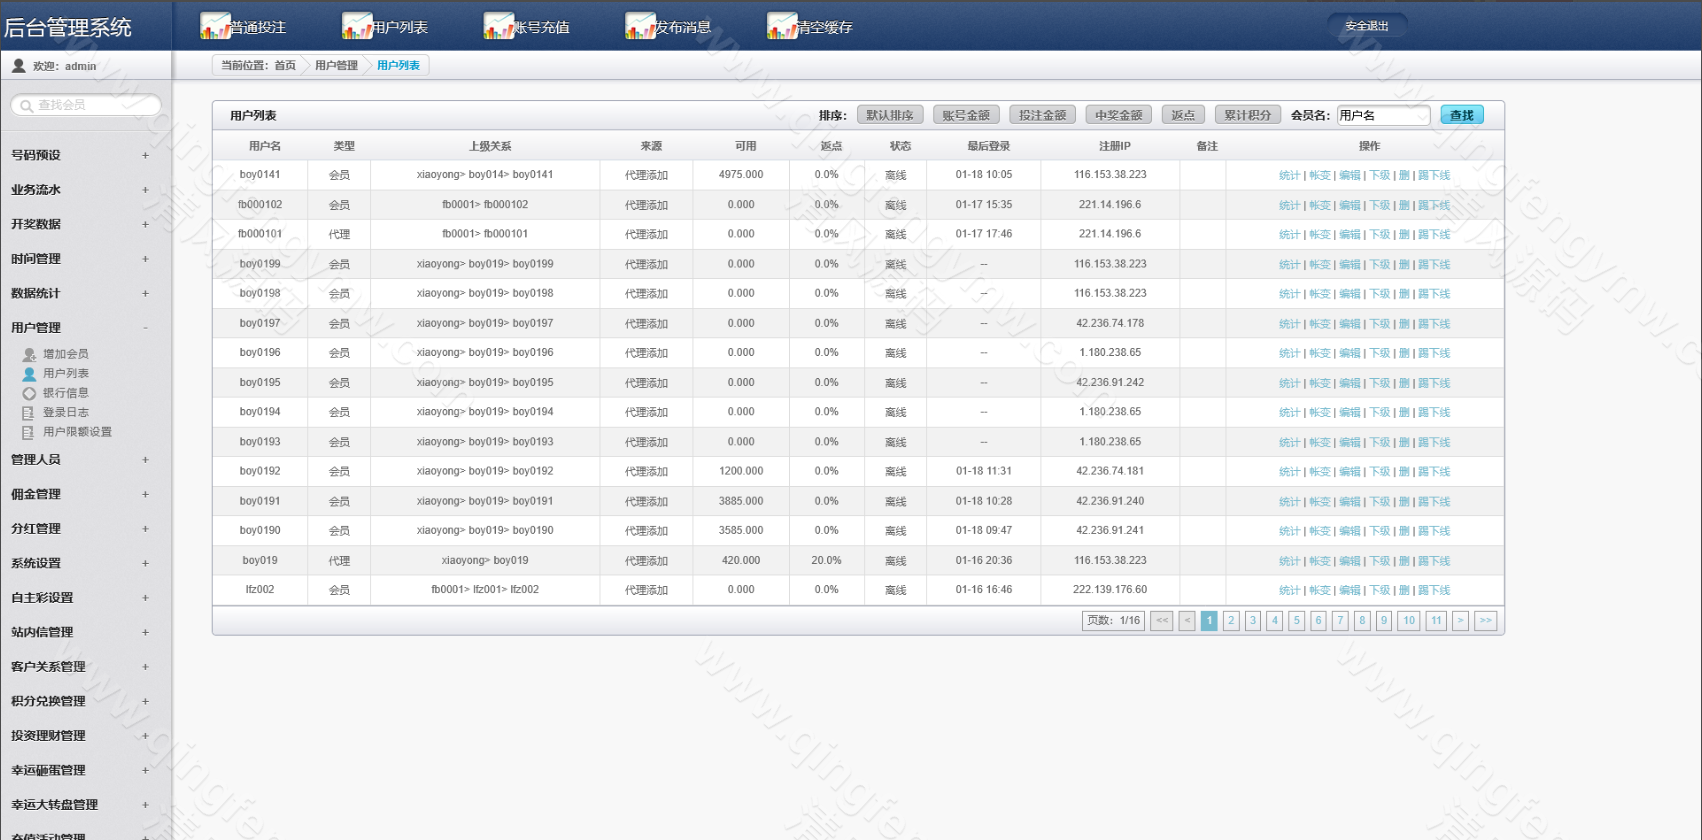Click the blue 查找 search button

1461,116
